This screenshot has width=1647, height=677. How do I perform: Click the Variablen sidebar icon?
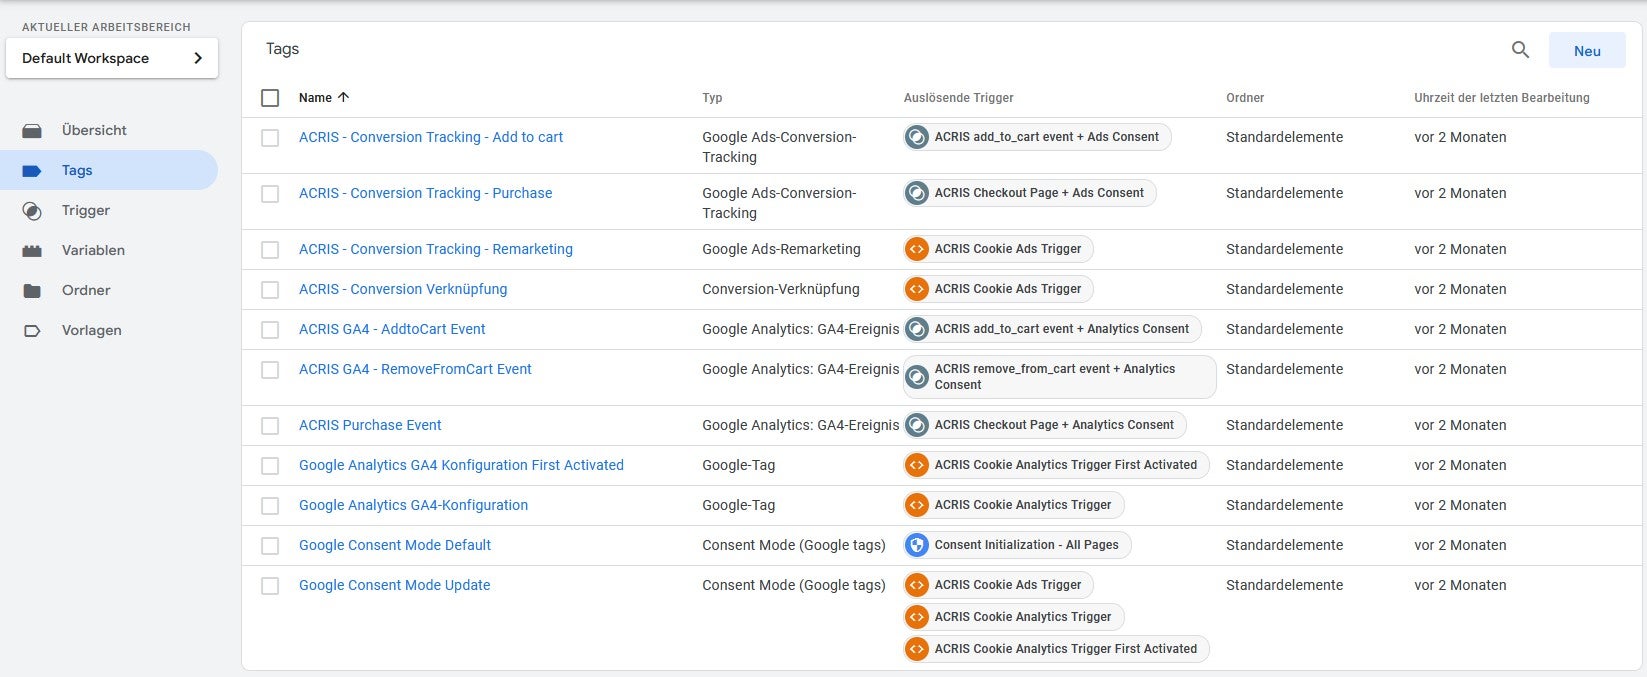(x=32, y=251)
